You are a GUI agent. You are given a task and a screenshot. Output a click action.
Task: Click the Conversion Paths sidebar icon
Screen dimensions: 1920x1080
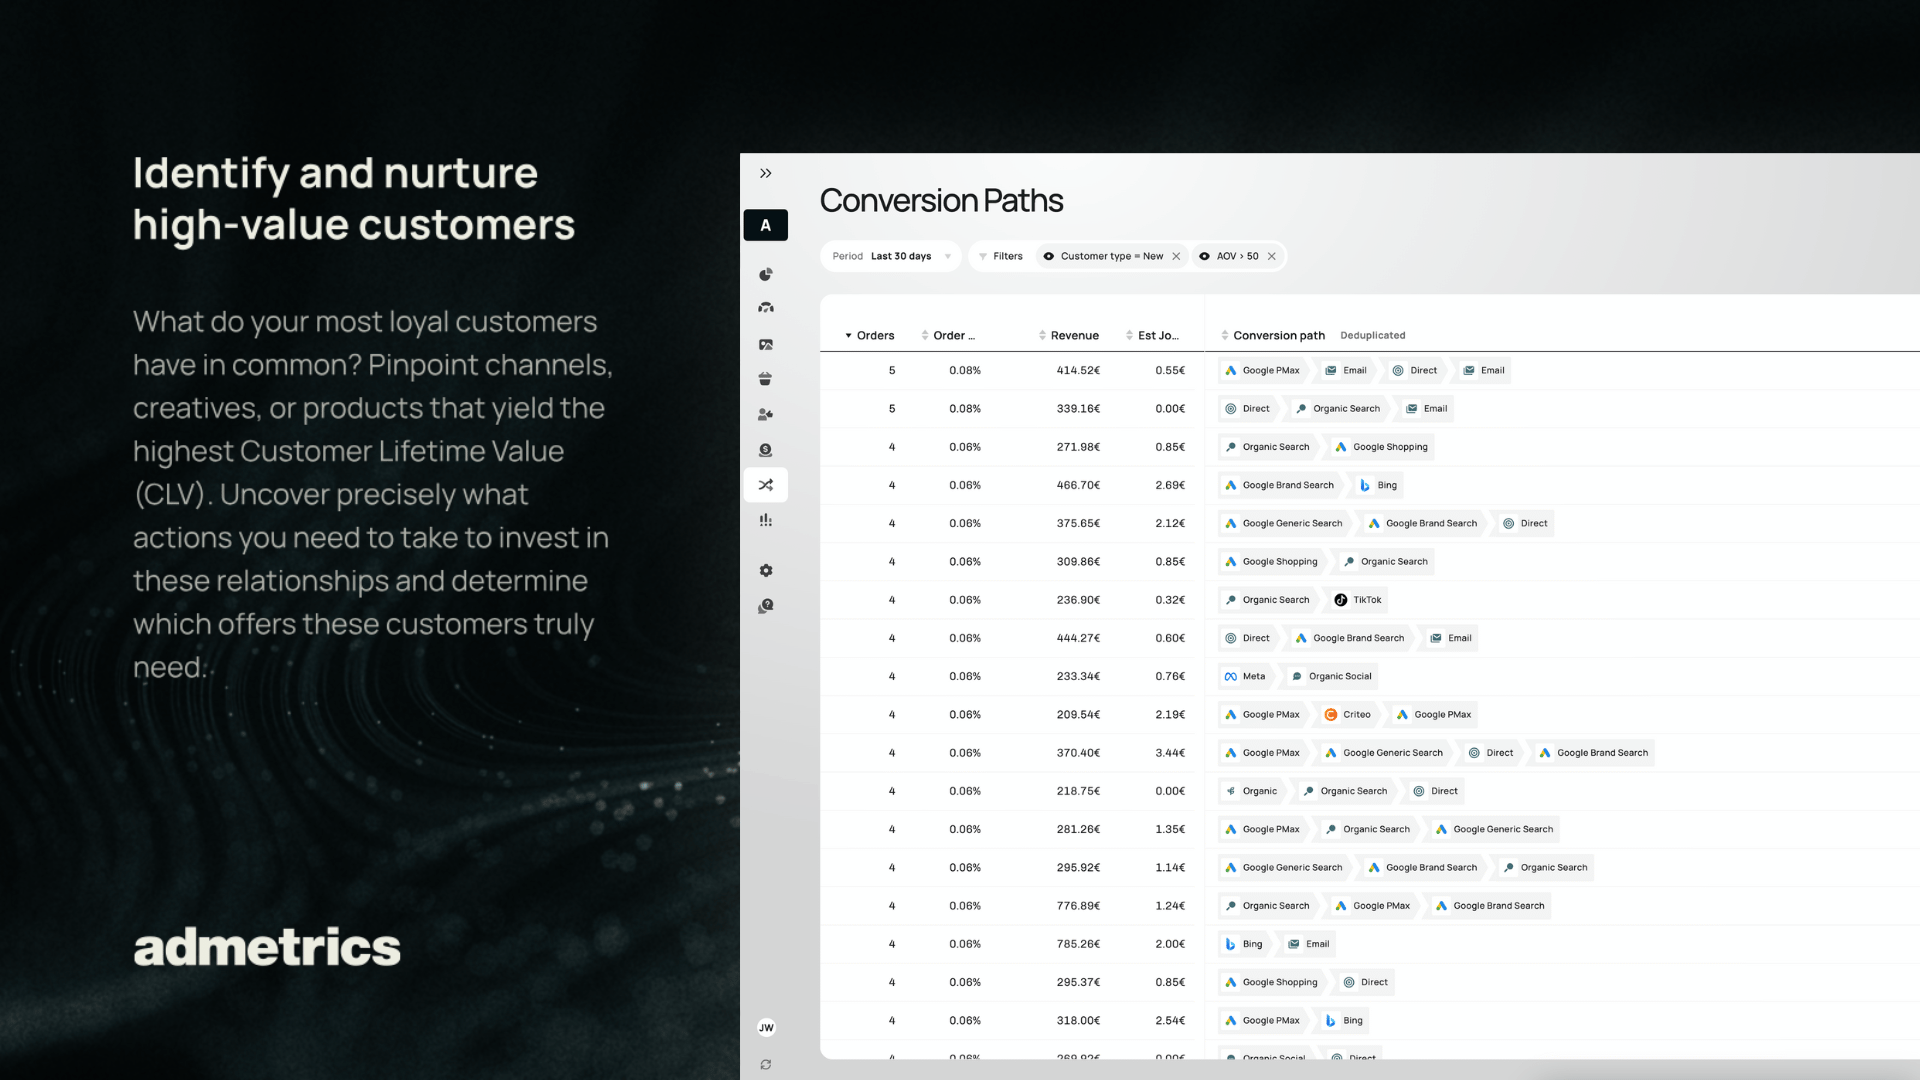click(x=765, y=484)
